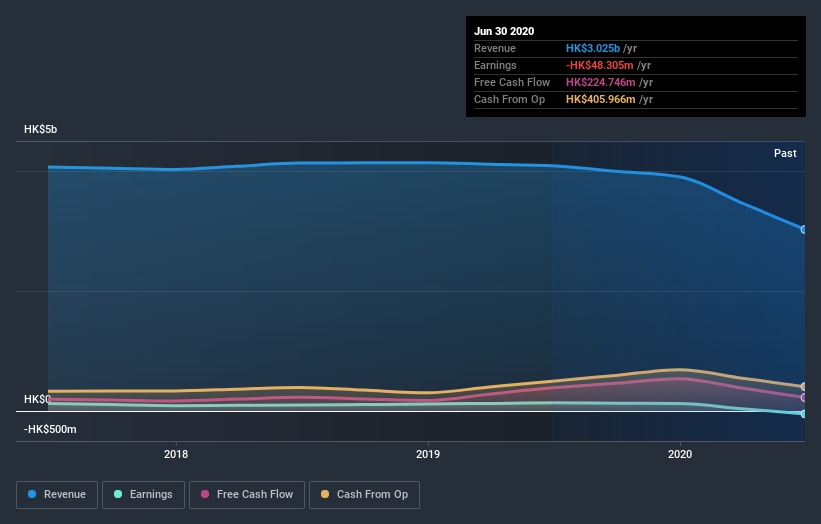Click the Cash From Op orange endpoint marker

coord(804,387)
